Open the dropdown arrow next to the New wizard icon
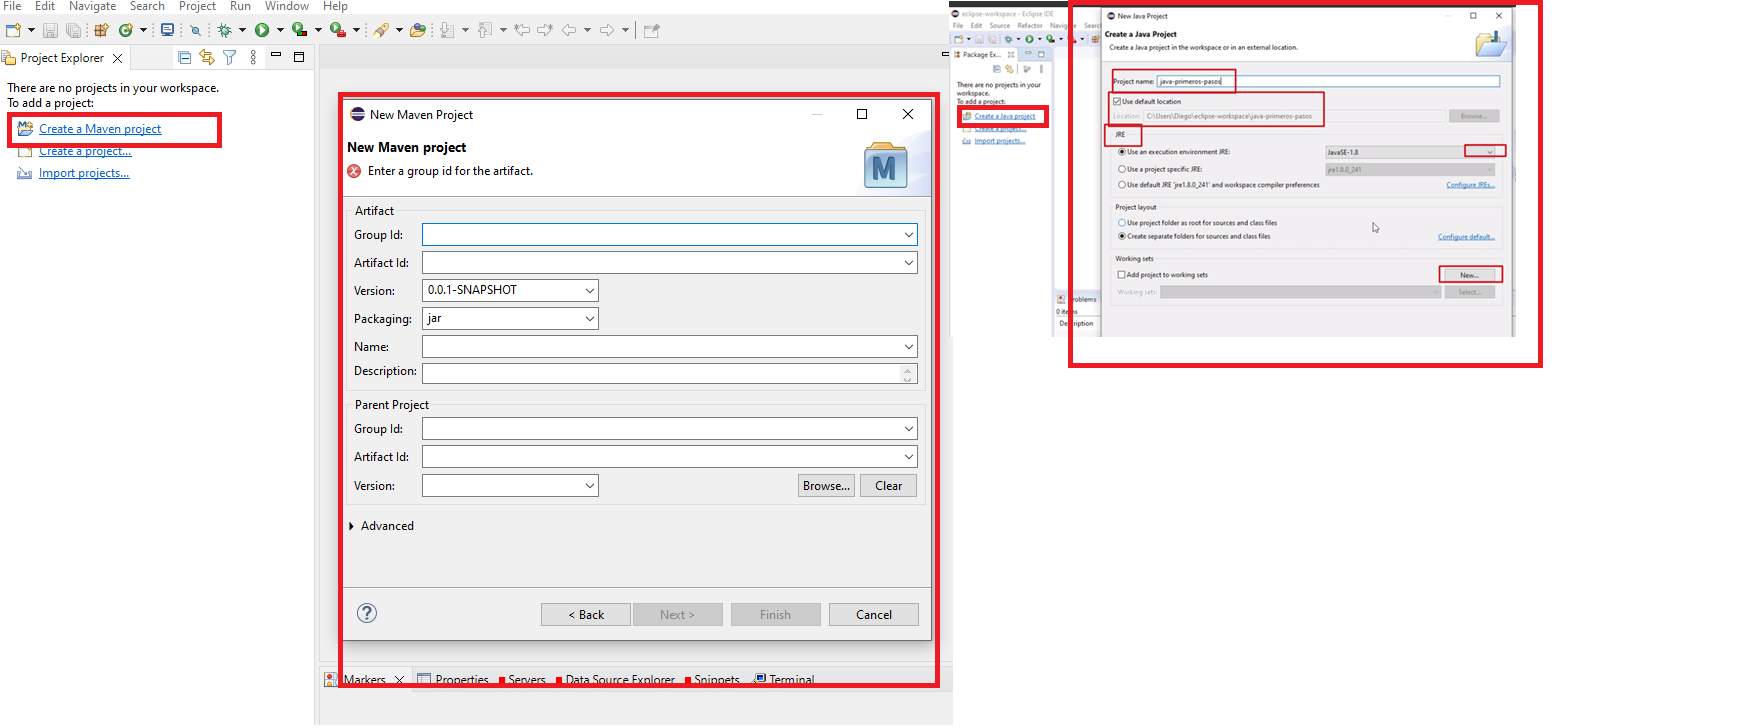Screen dimensions: 1755x728 tap(31, 30)
